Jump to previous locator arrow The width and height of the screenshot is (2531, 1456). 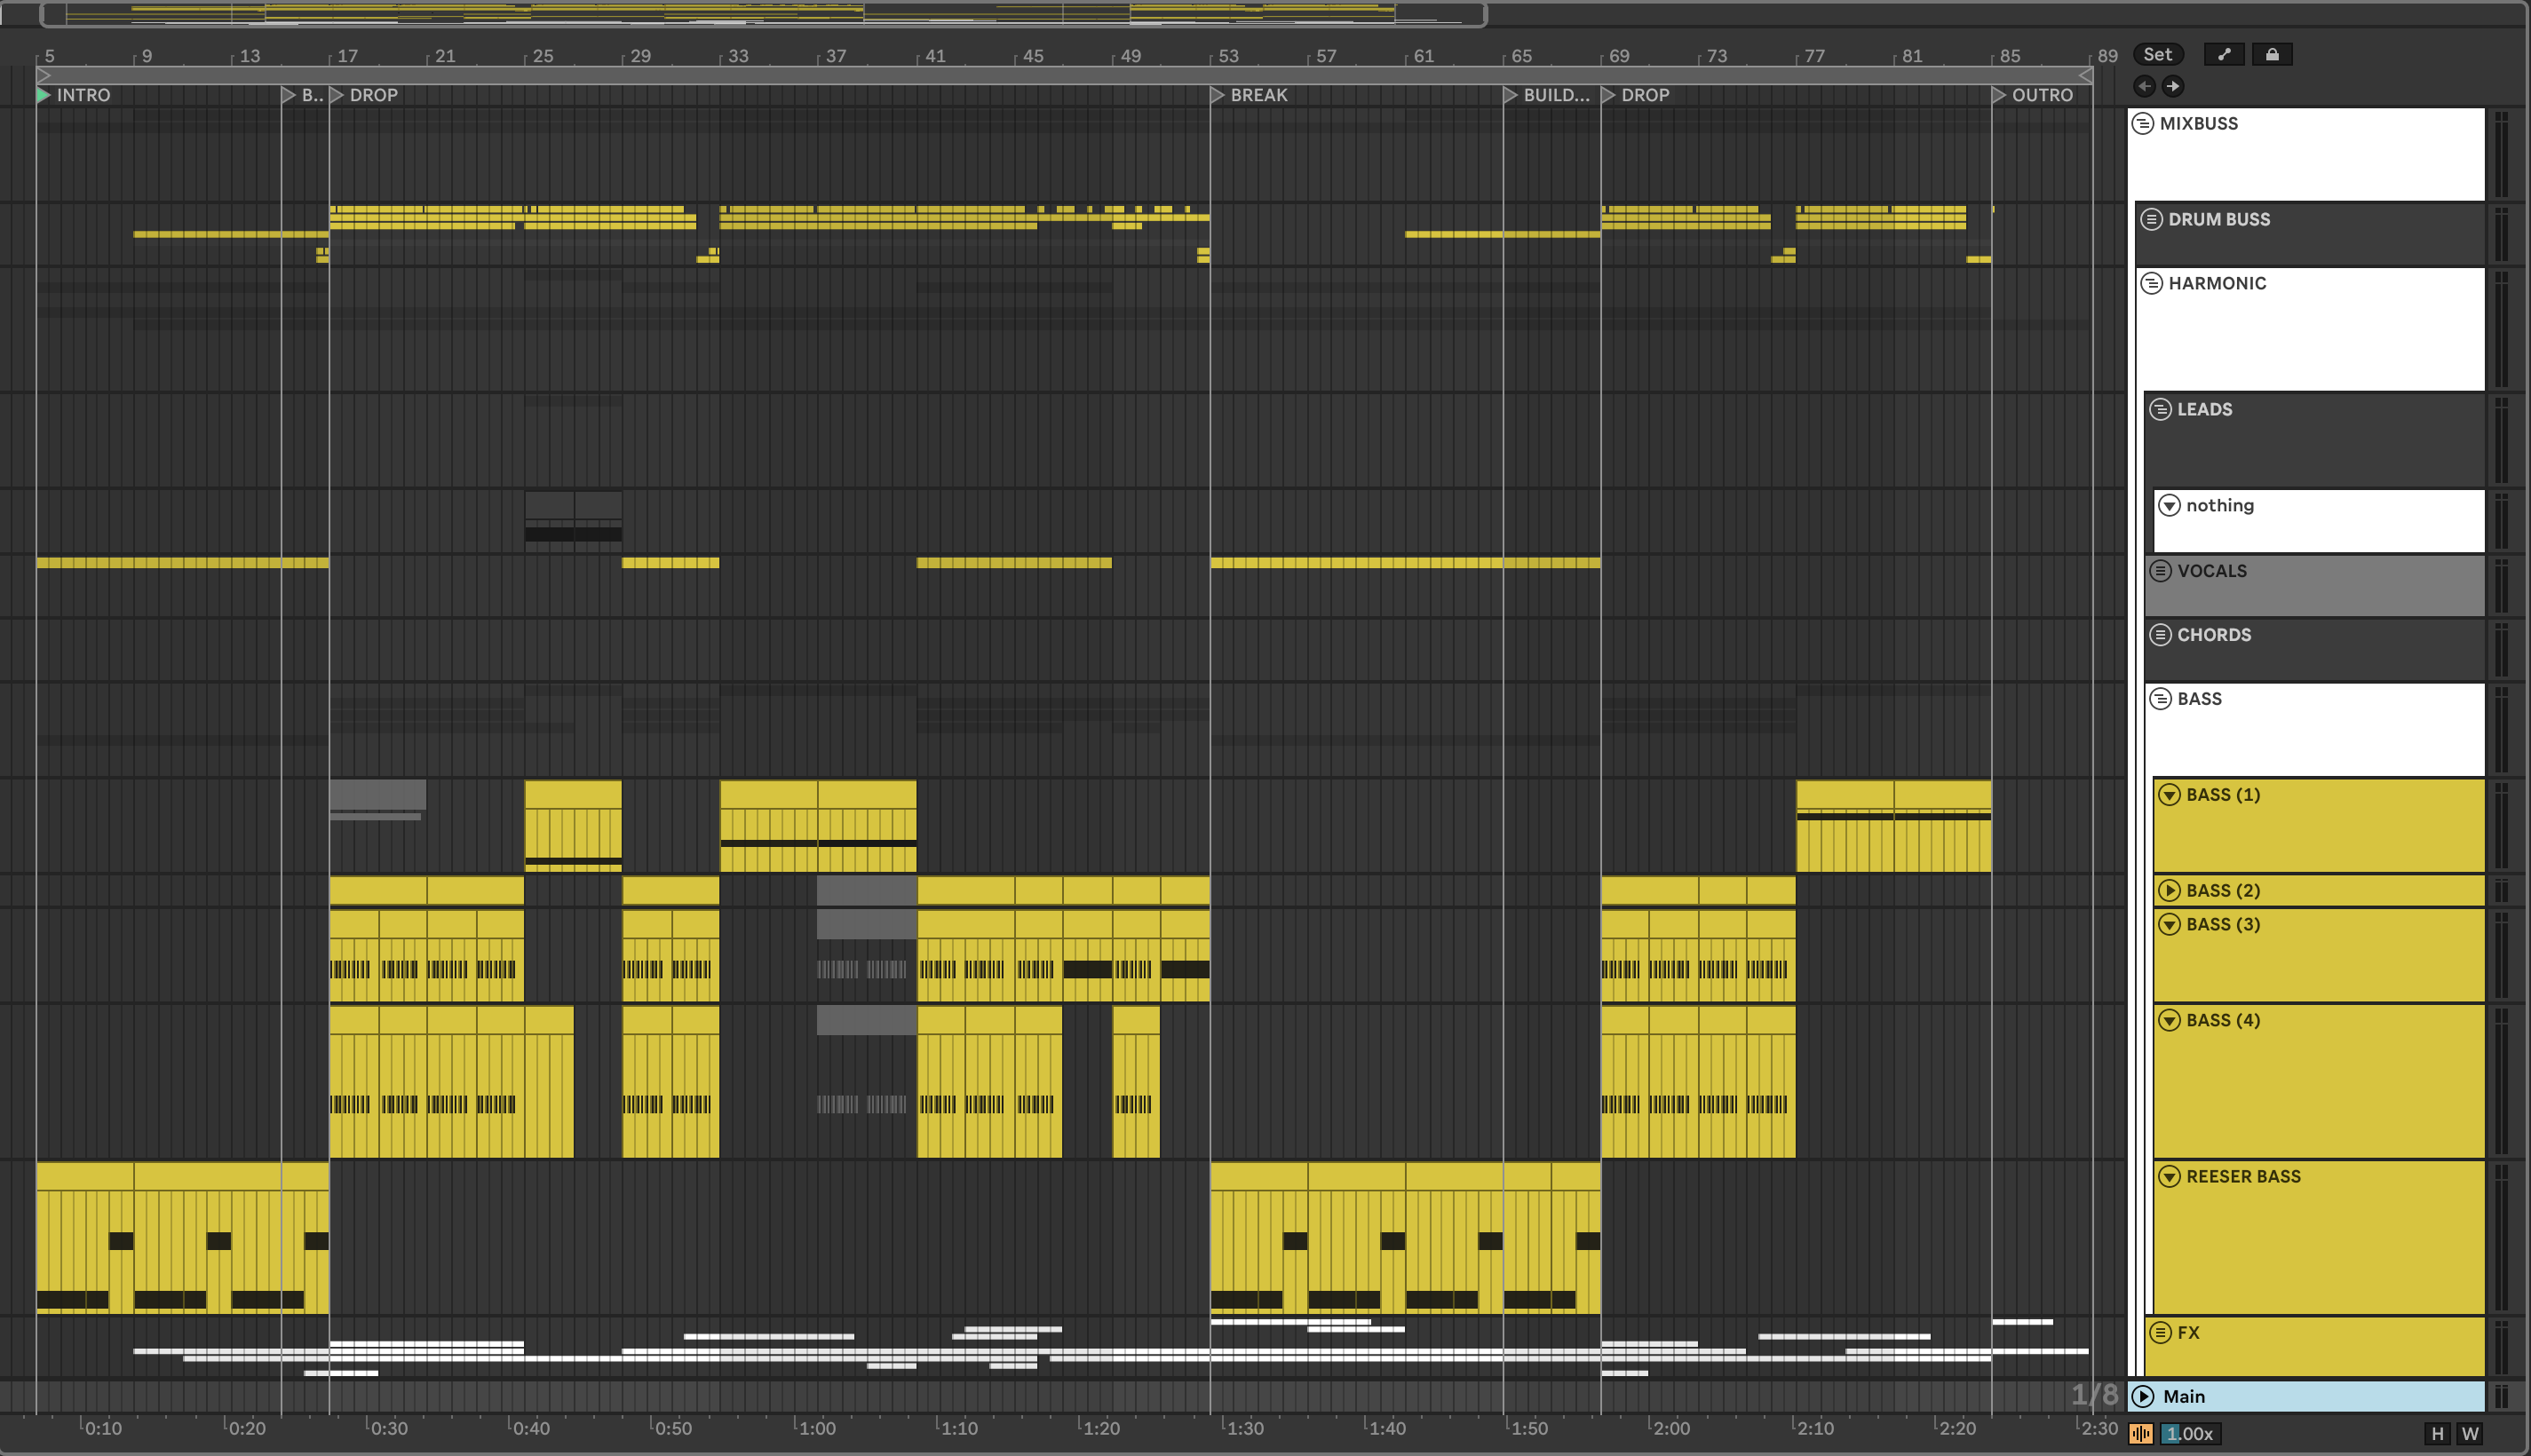[x=2144, y=86]
